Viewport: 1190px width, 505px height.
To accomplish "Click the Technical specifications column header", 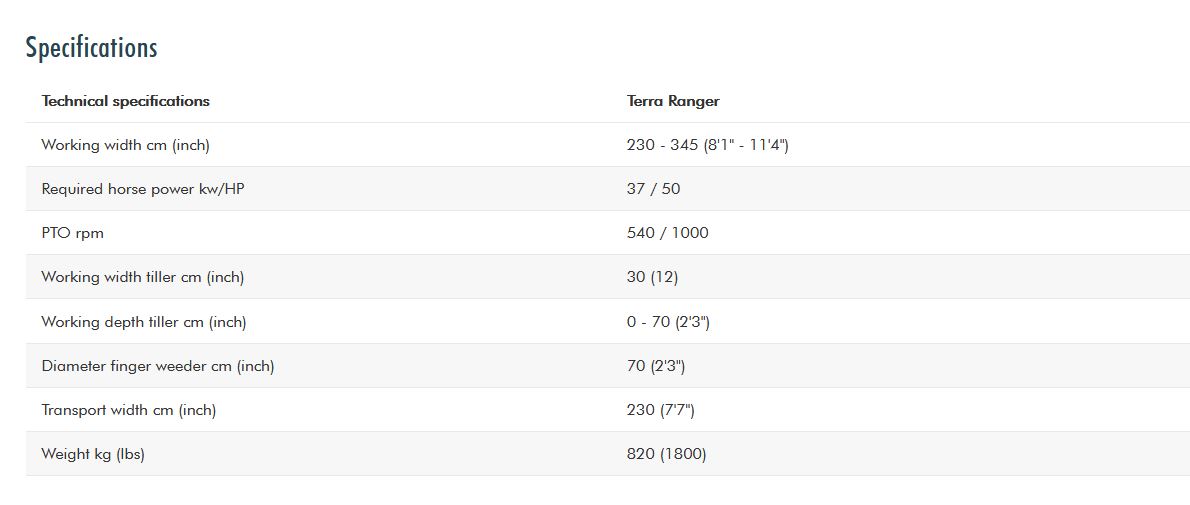I will click(x=125, y=101).
